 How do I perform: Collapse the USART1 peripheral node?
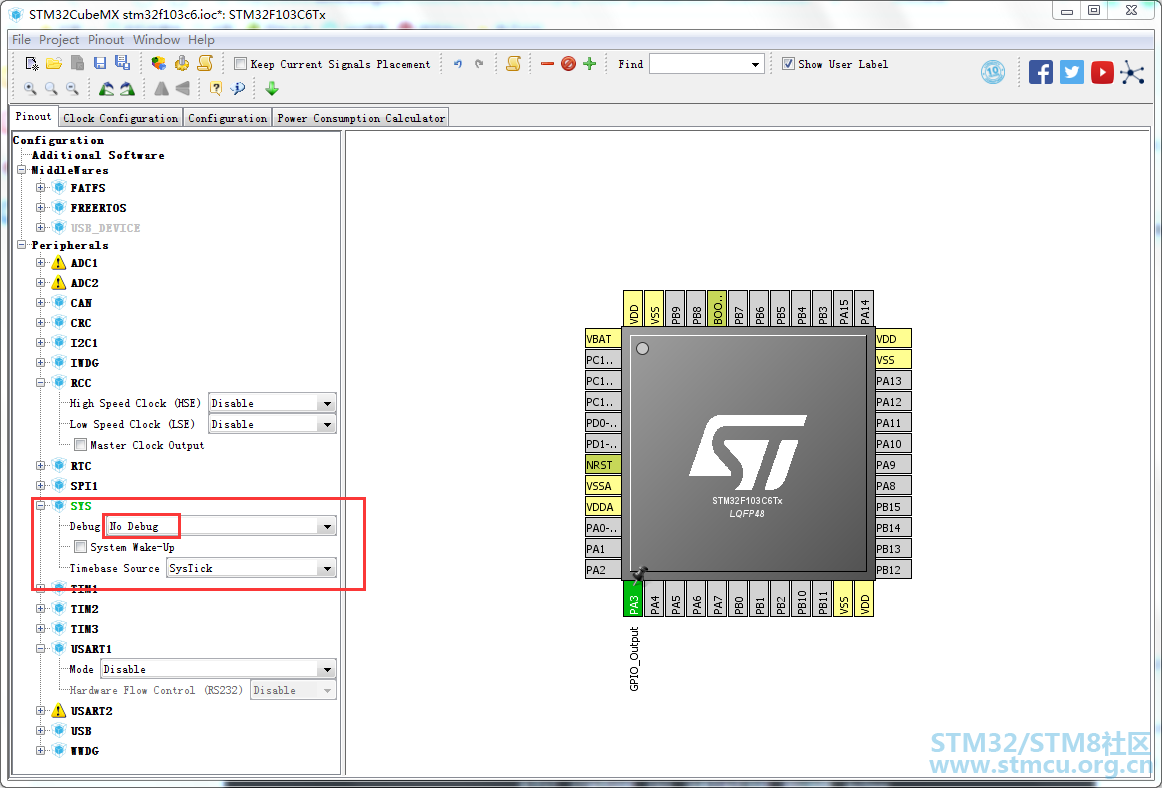(x=41, y=649)
